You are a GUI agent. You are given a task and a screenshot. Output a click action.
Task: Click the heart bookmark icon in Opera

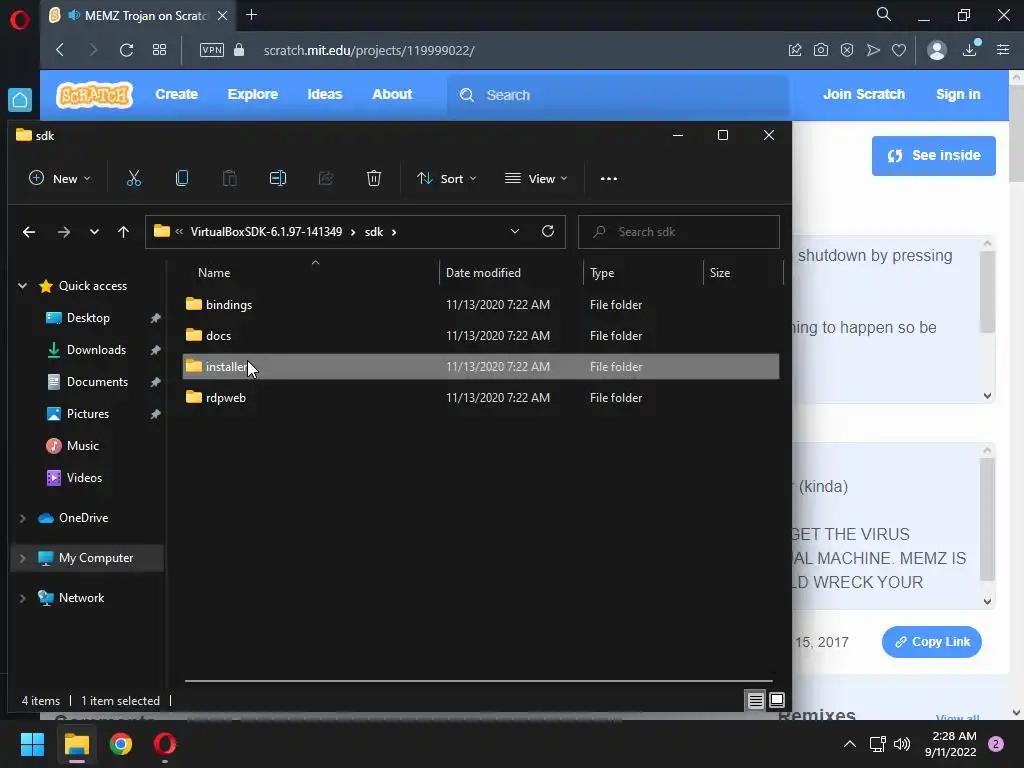899,50
